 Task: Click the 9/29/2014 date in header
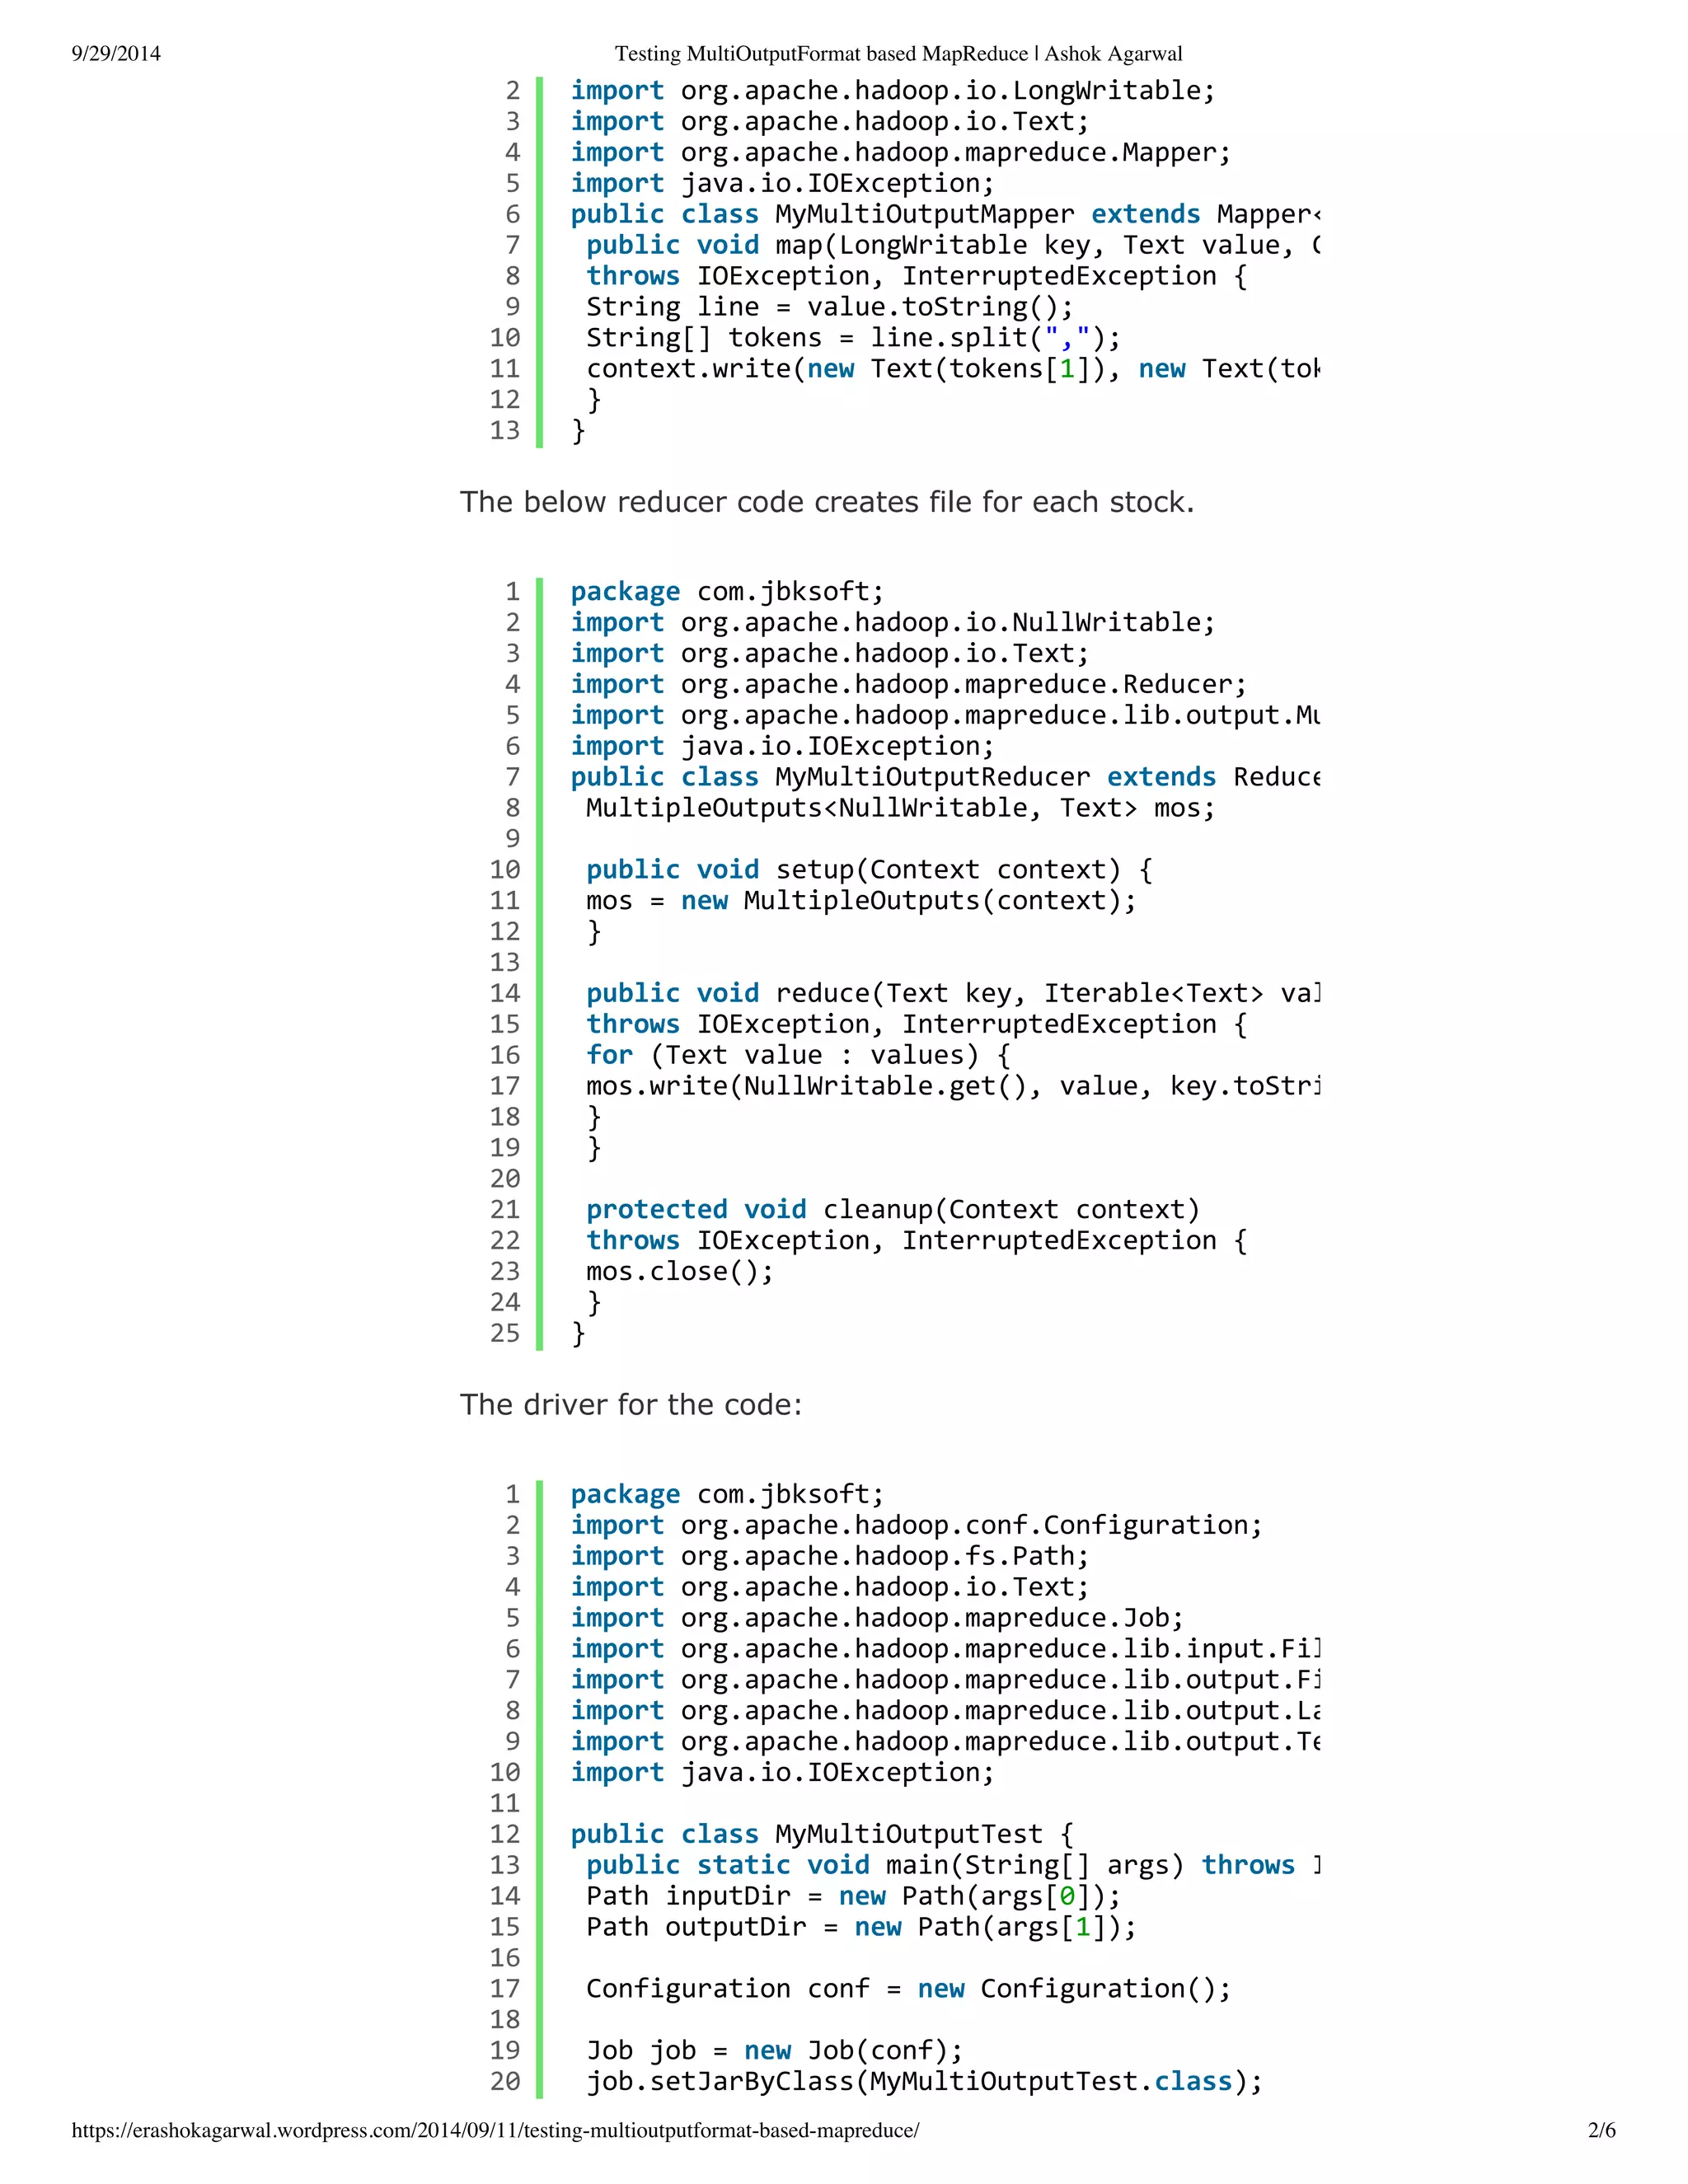116,54
